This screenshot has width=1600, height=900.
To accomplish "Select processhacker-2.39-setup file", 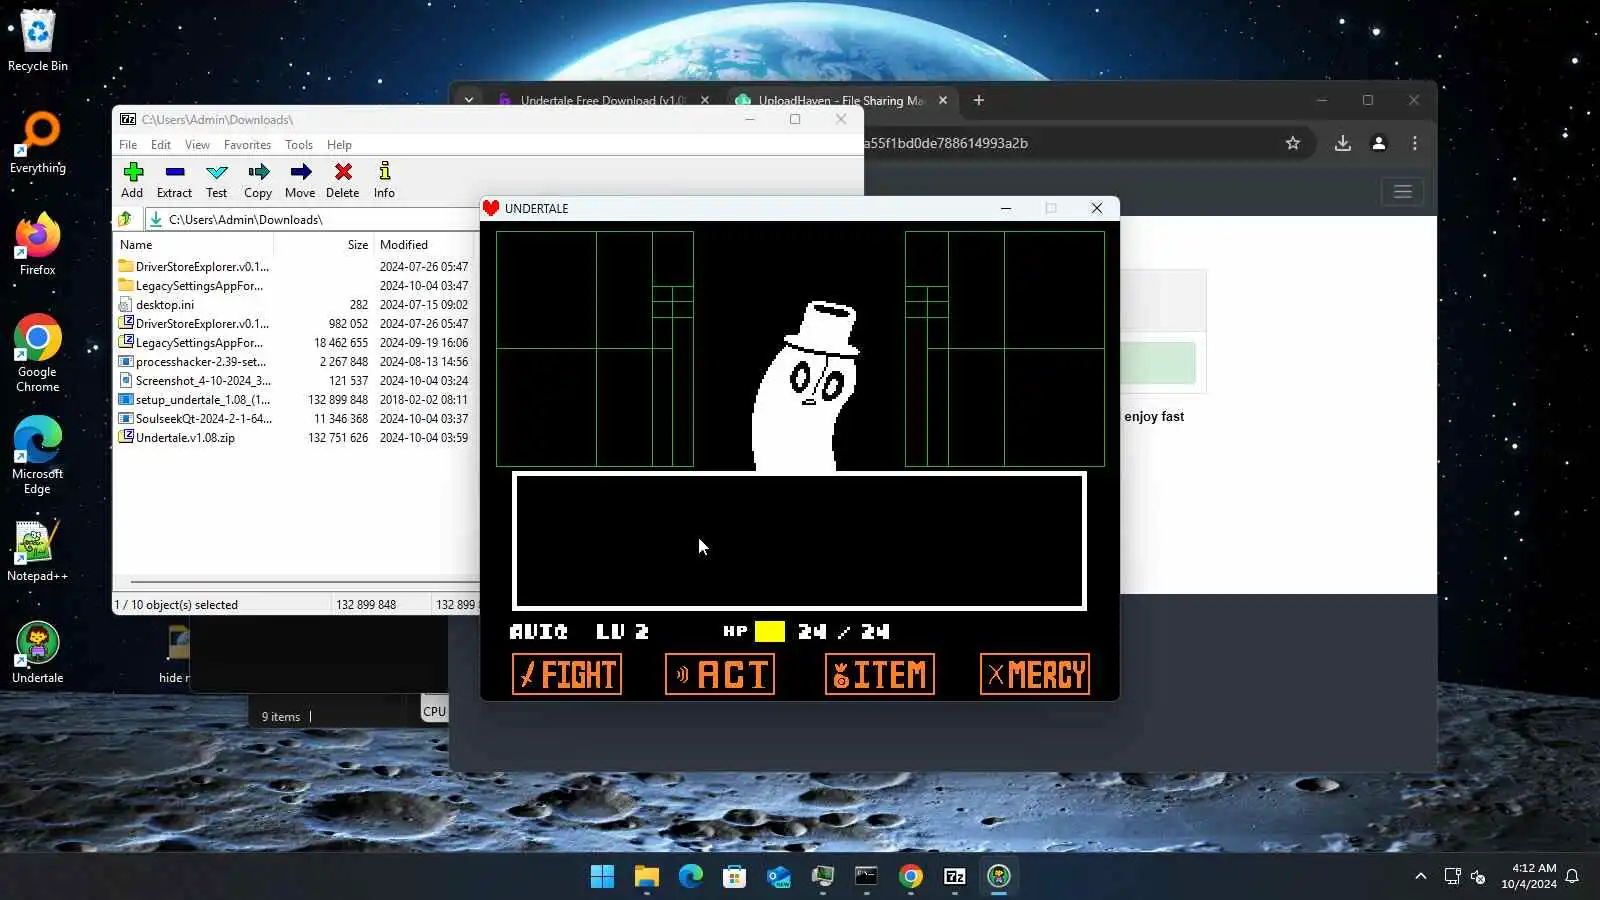I will click(x=296, y=362).
